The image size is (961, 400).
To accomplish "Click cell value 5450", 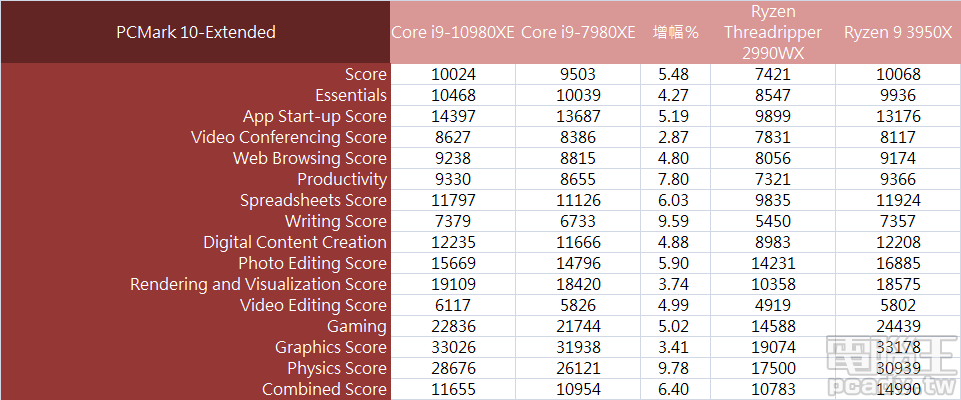I will click(x=773, y=221).
